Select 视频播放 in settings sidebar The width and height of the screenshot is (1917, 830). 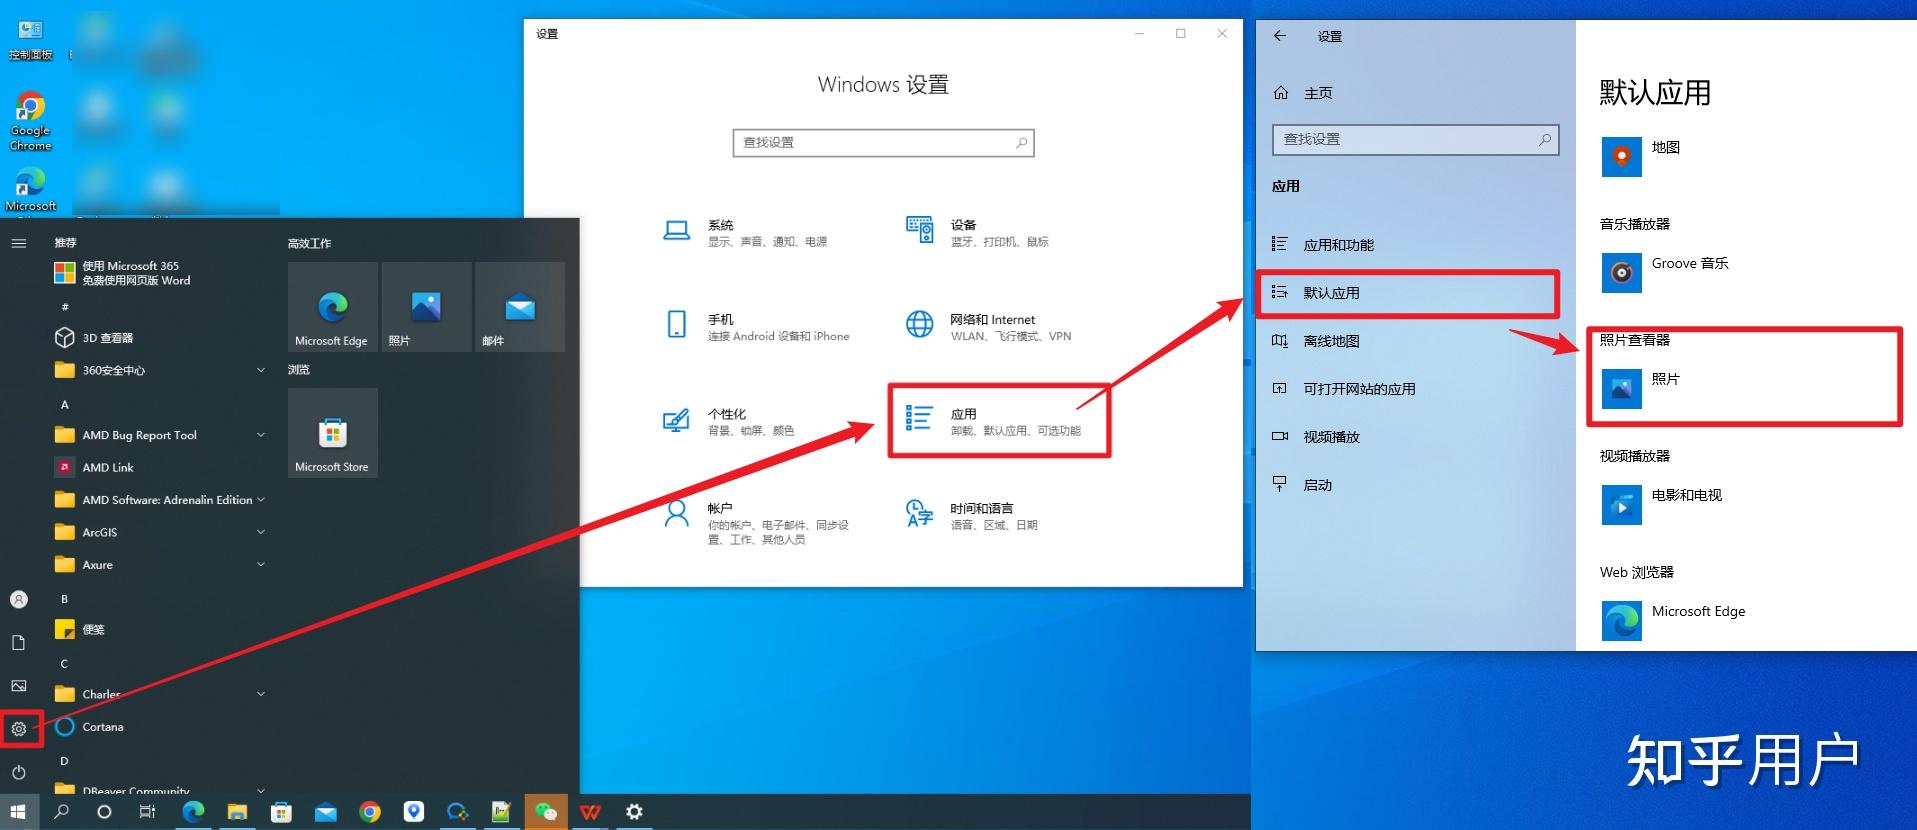pyautogui.click(x=1415, y=437)
